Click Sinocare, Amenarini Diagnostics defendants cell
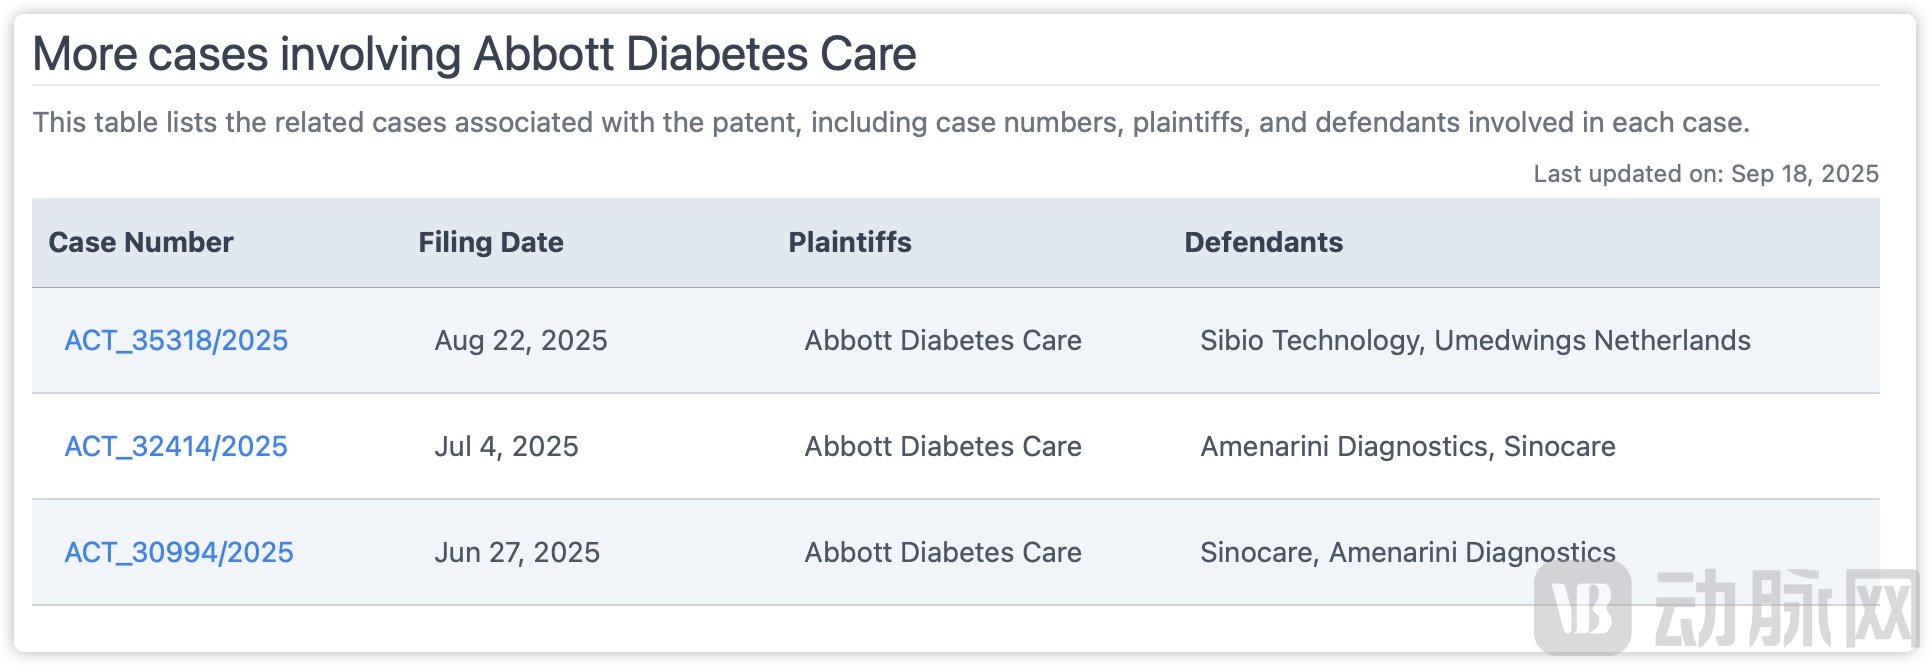The height and width of the screenshot is (666, 1930). (x=1408, y=553)
